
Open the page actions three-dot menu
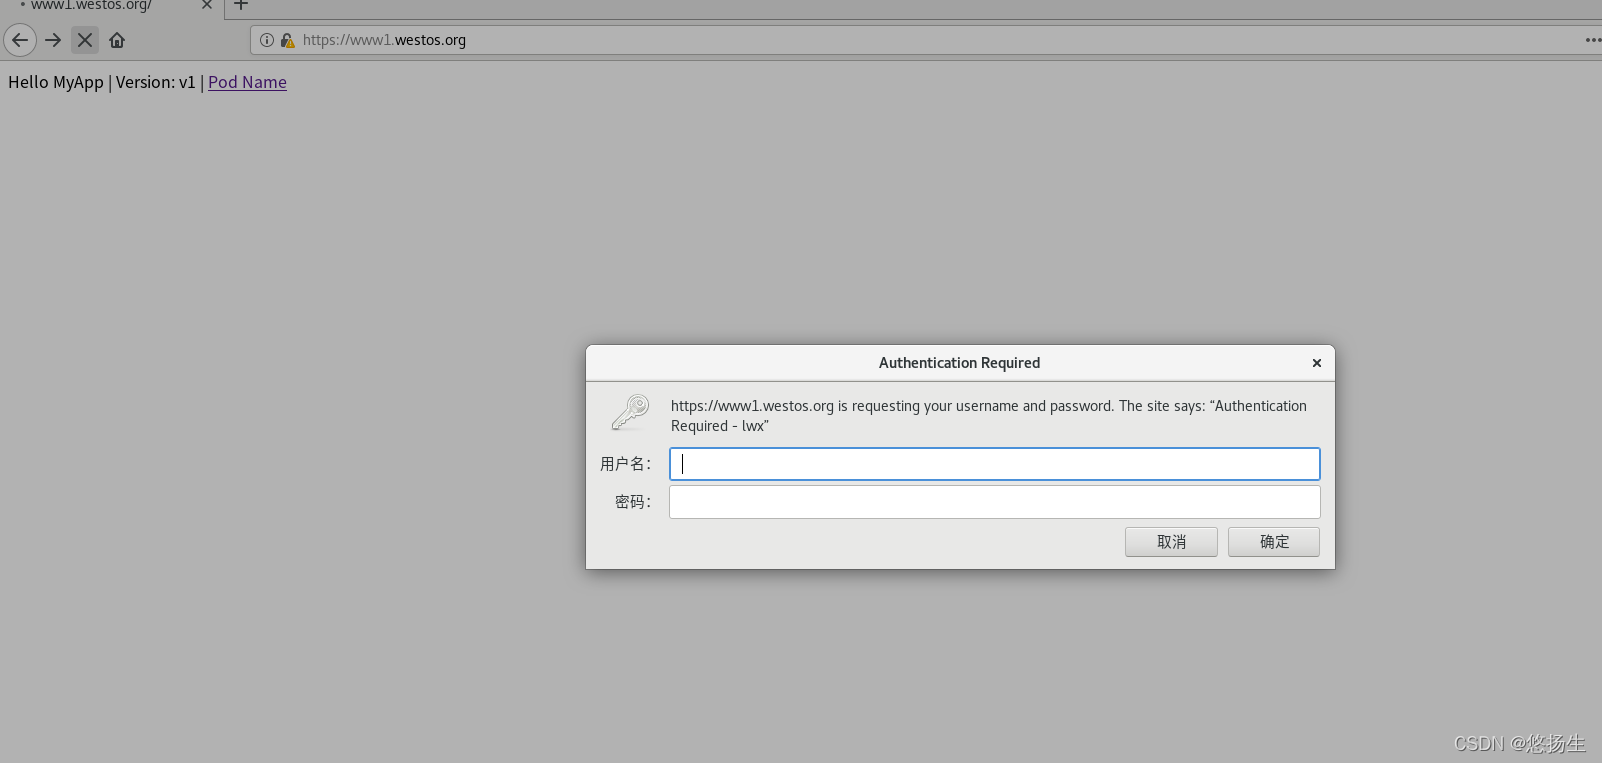pos(1592,40)
